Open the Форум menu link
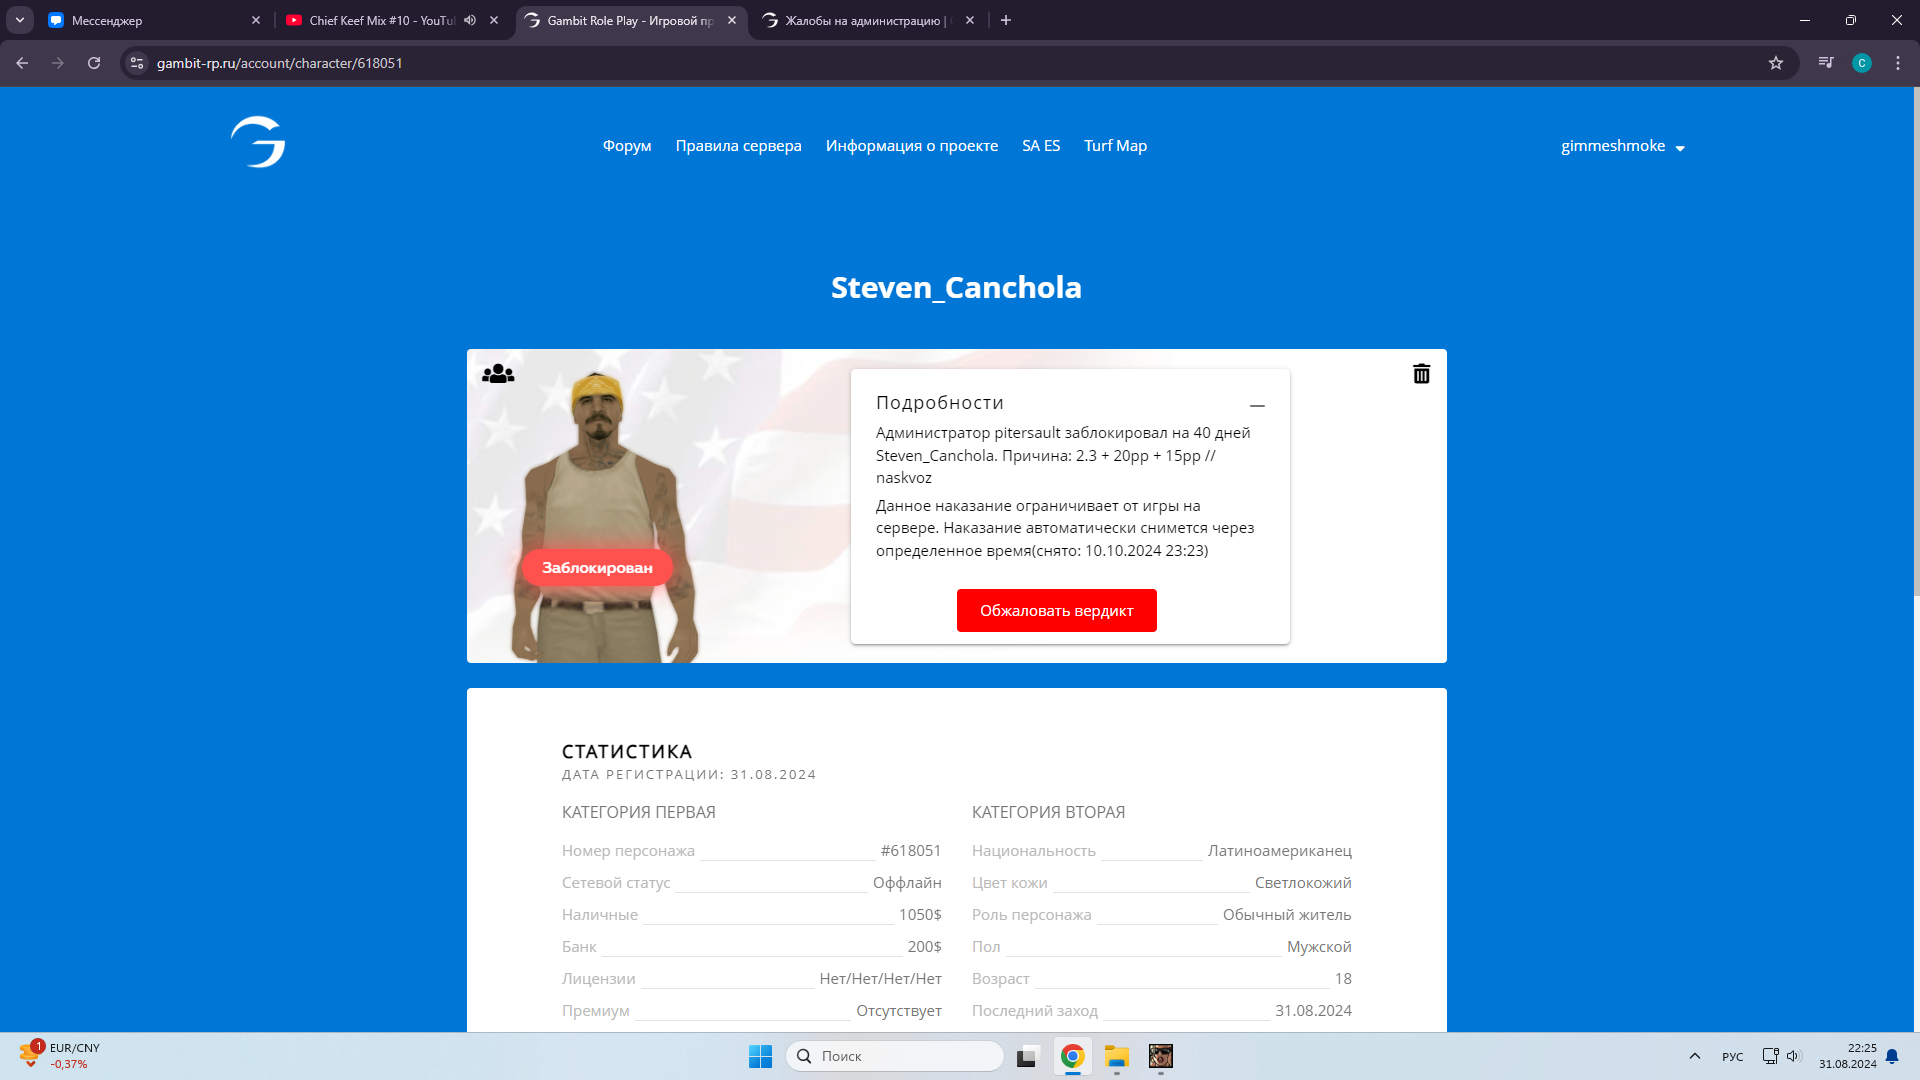 click(626, 146)
